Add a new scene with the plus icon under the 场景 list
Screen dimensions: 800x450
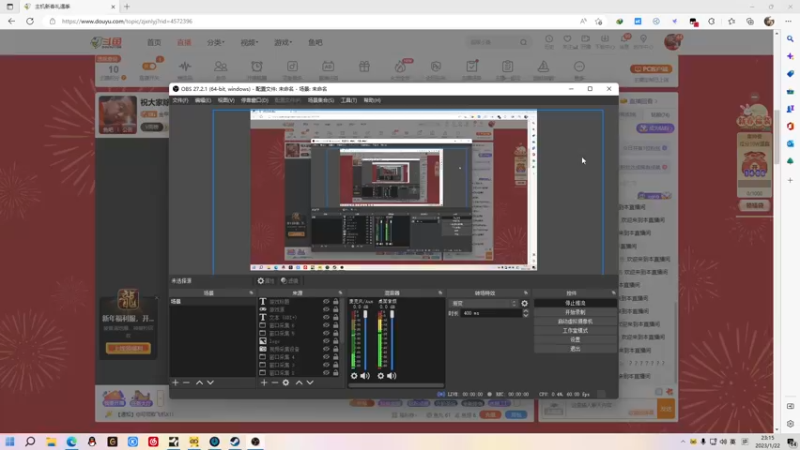[176, 382]
